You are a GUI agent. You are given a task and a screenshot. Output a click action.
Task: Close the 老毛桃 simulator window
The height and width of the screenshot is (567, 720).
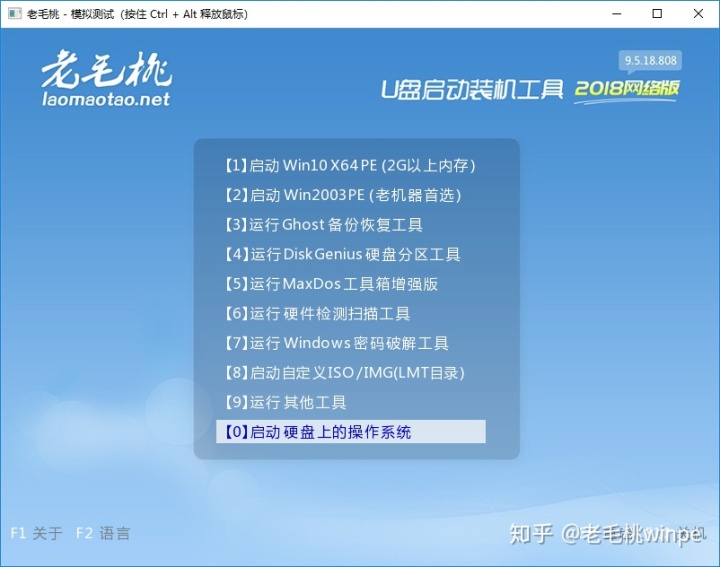698,14
